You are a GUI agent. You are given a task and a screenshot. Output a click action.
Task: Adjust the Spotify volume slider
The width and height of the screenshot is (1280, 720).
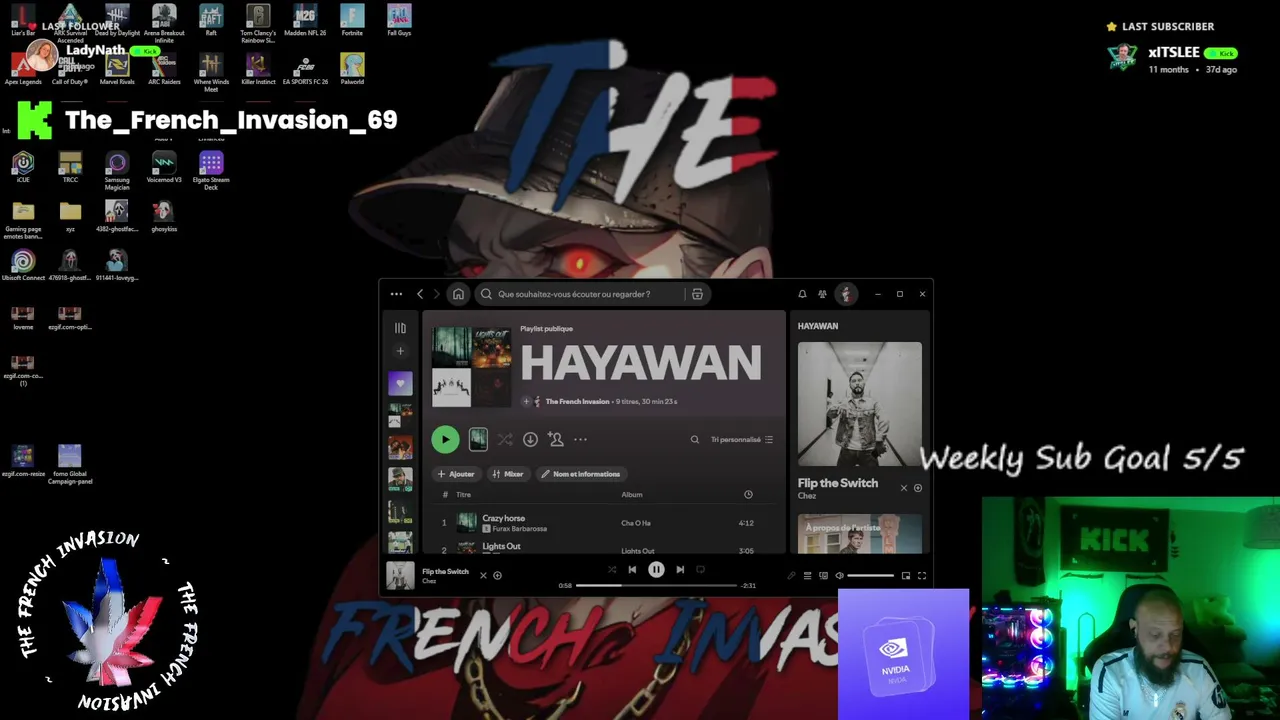[870, 576]
